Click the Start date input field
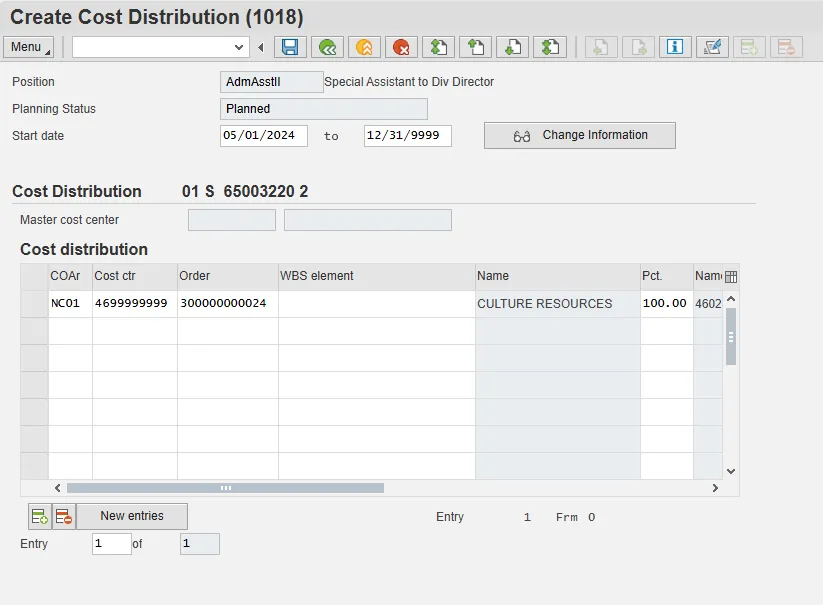 coord(263,135)
